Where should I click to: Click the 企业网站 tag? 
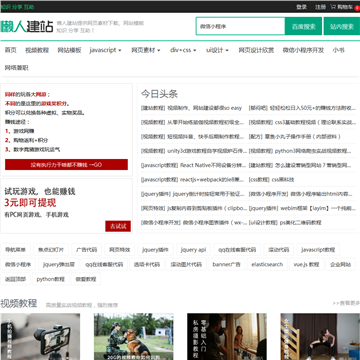pos(340,264)
